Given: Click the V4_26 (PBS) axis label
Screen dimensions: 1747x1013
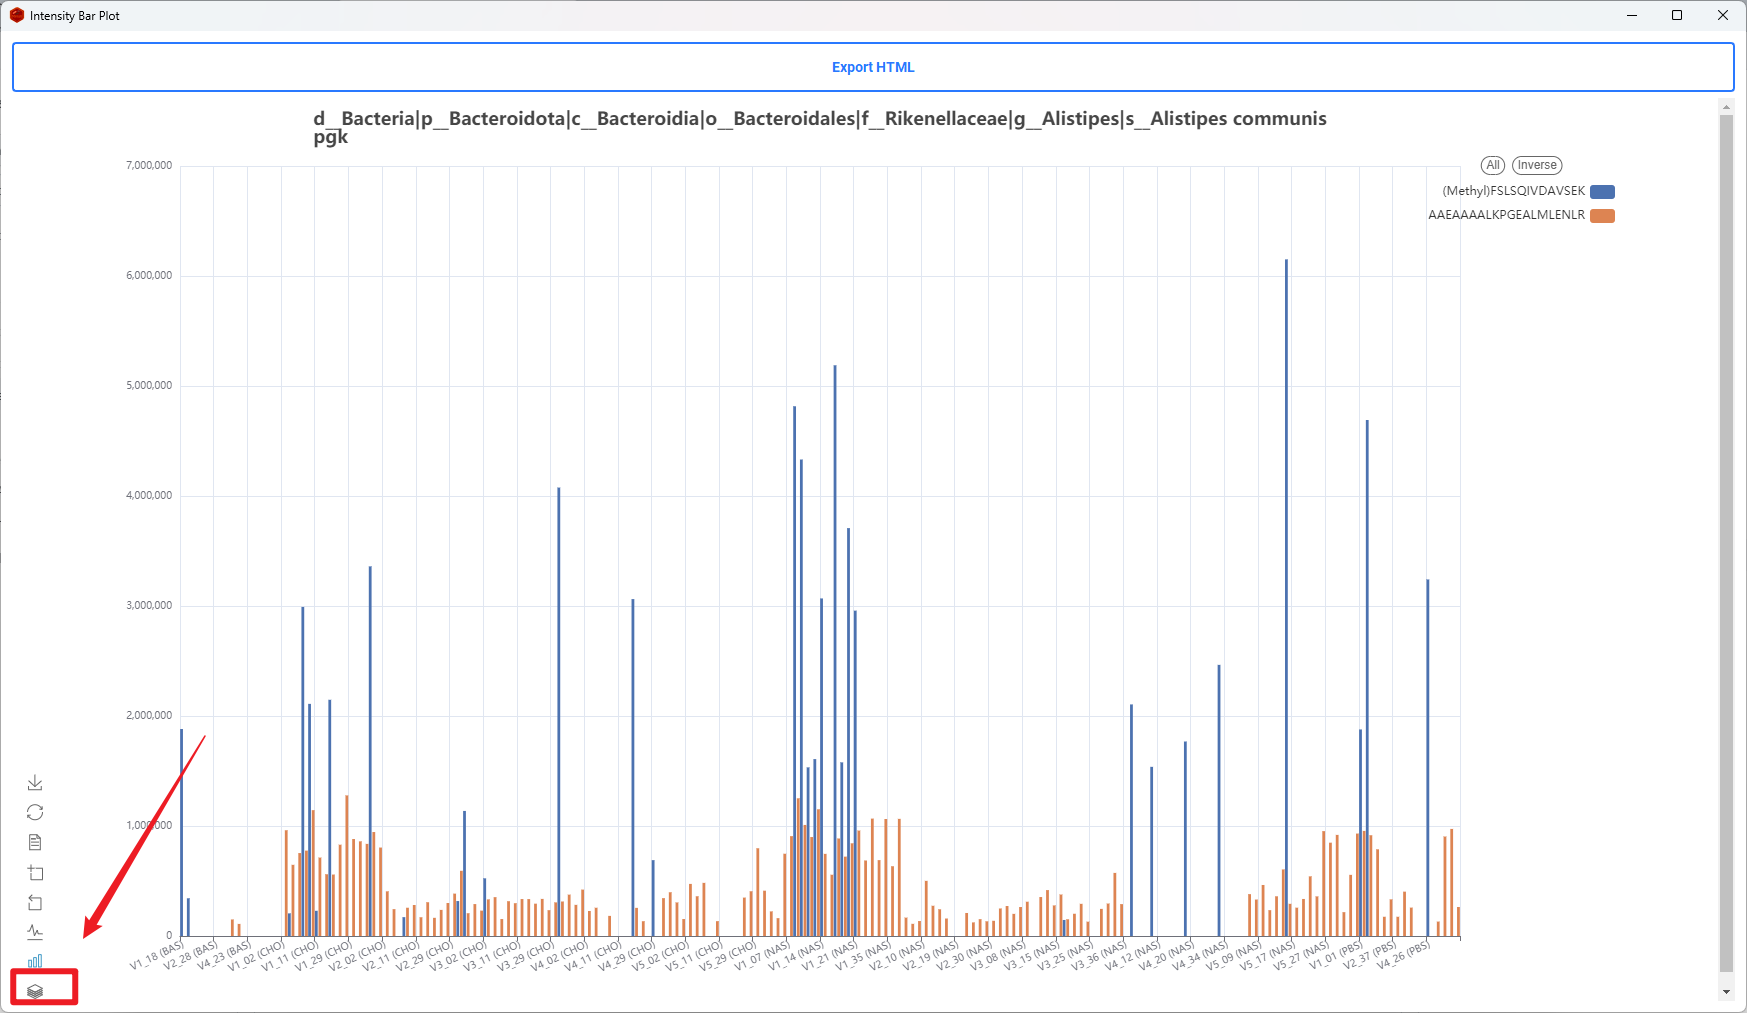Looking at the screenshot, I should point(1404,954).
